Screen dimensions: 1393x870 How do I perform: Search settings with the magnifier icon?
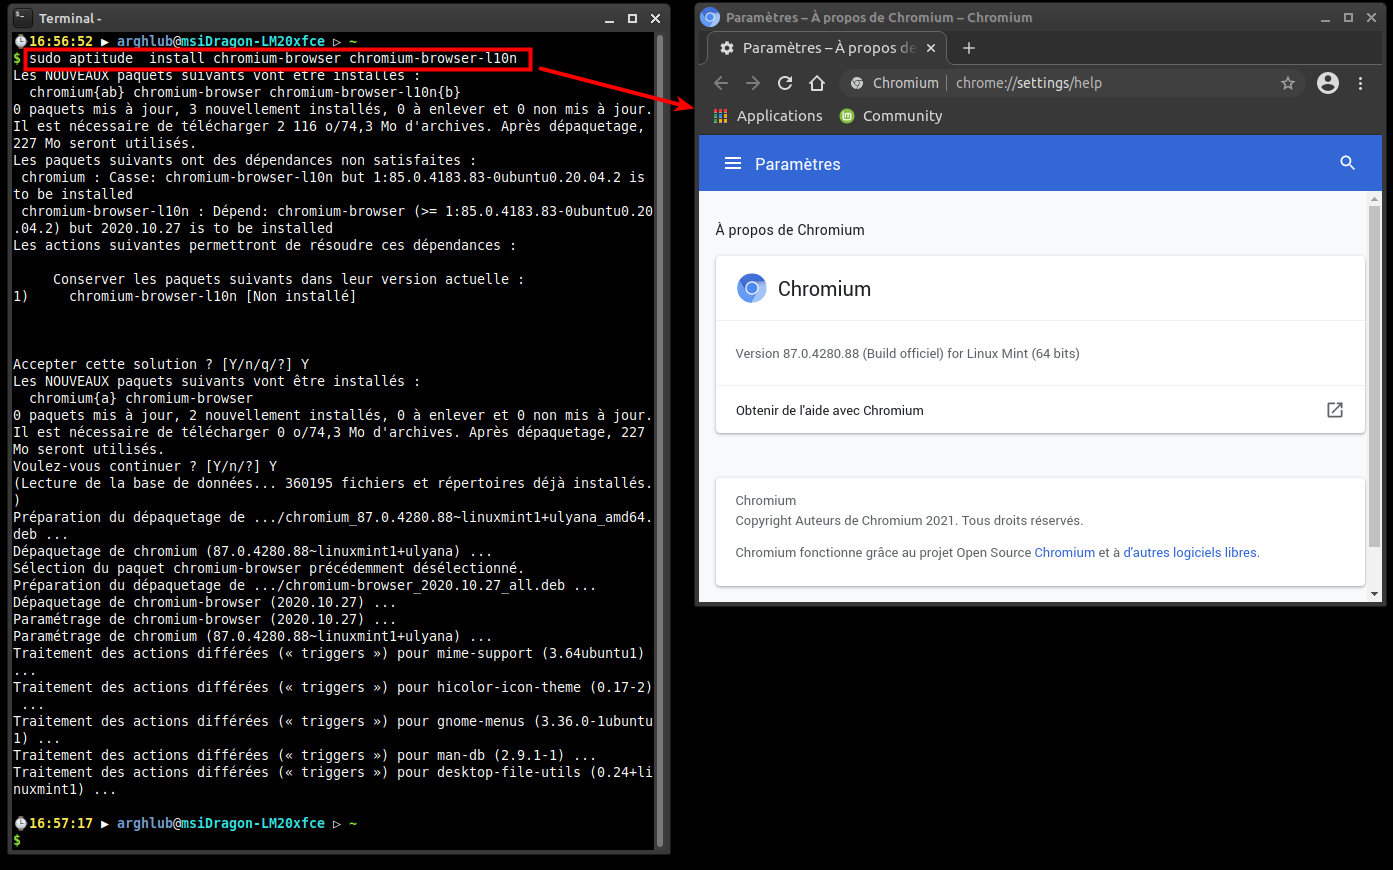coord(1347,163)
